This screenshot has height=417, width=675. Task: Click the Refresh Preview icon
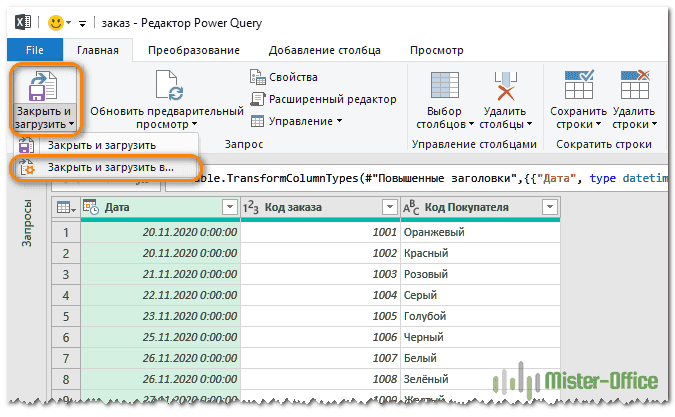[166, 86]
